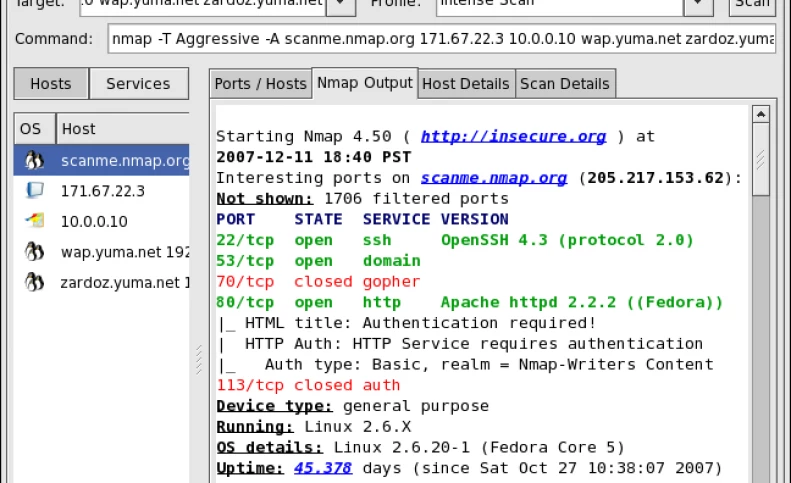Click 'Apache httpd 2.2.2 ((Fedora))' version text
791x483 pixels.
point(582,302)
